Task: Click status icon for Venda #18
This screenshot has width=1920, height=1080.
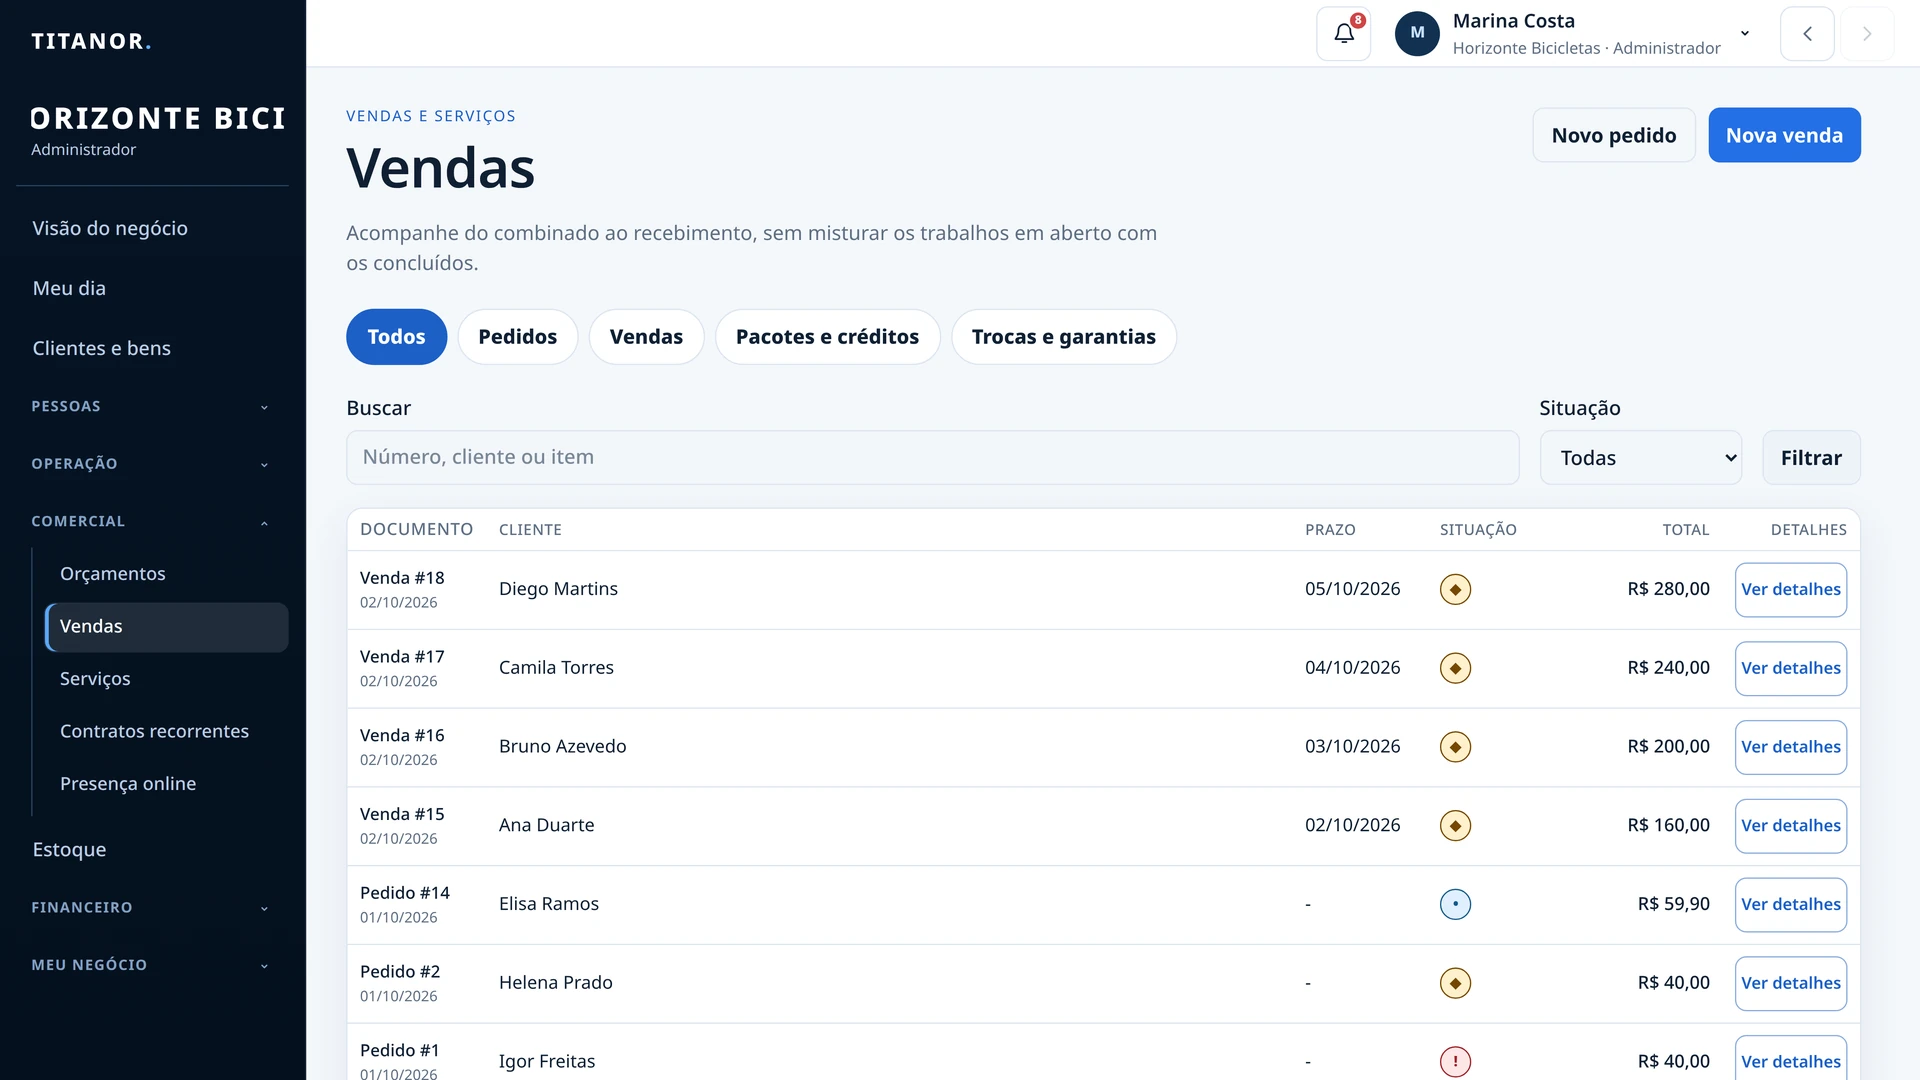Action: [1455, 590]
